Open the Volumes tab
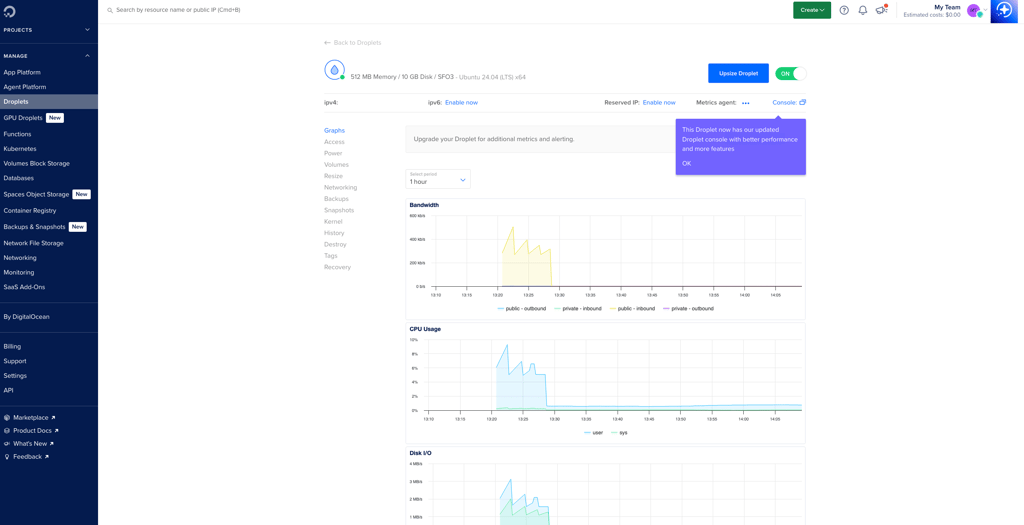The height and width of the screenshot is (525, 1024). (336, 165)
